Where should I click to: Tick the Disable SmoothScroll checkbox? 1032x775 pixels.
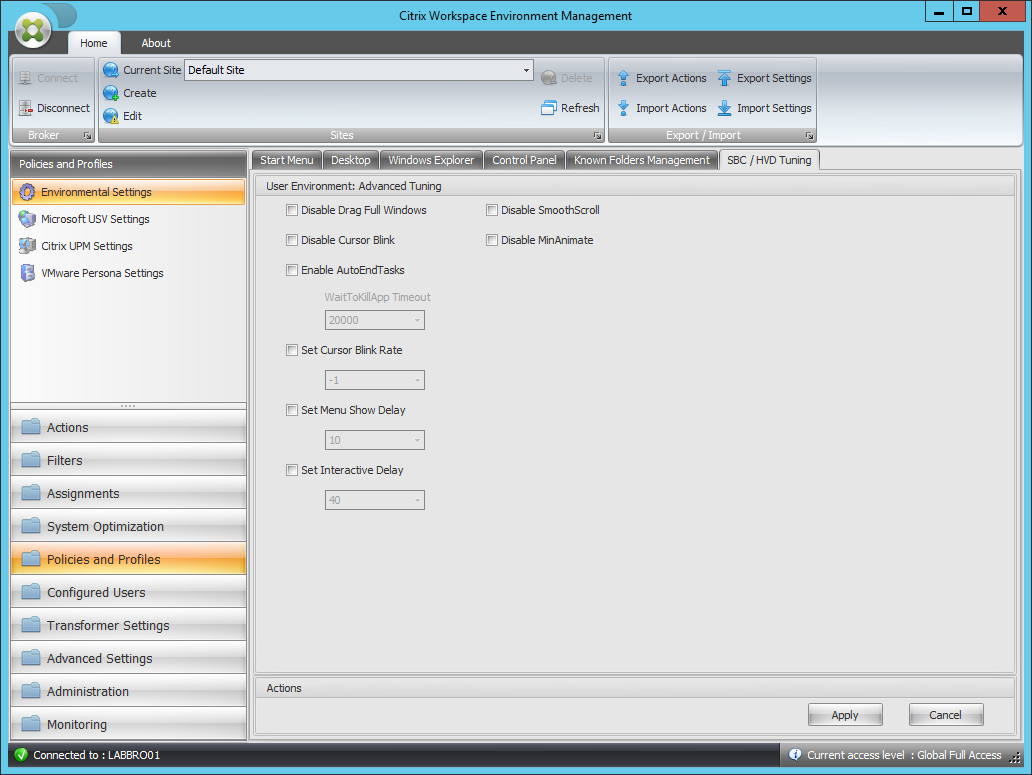point(492,210)
